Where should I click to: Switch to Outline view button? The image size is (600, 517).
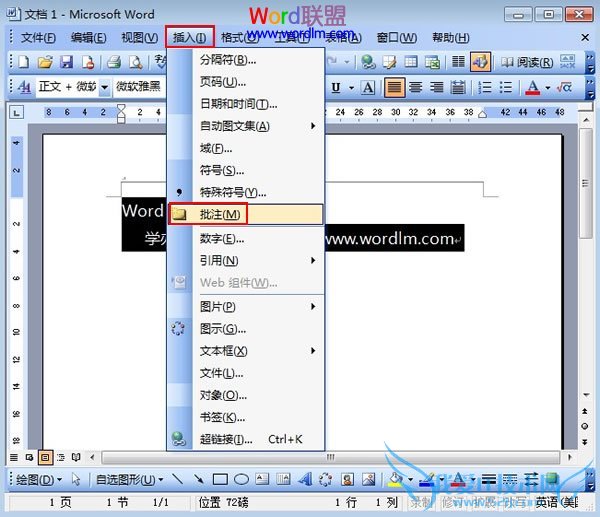tap(61, 457)
